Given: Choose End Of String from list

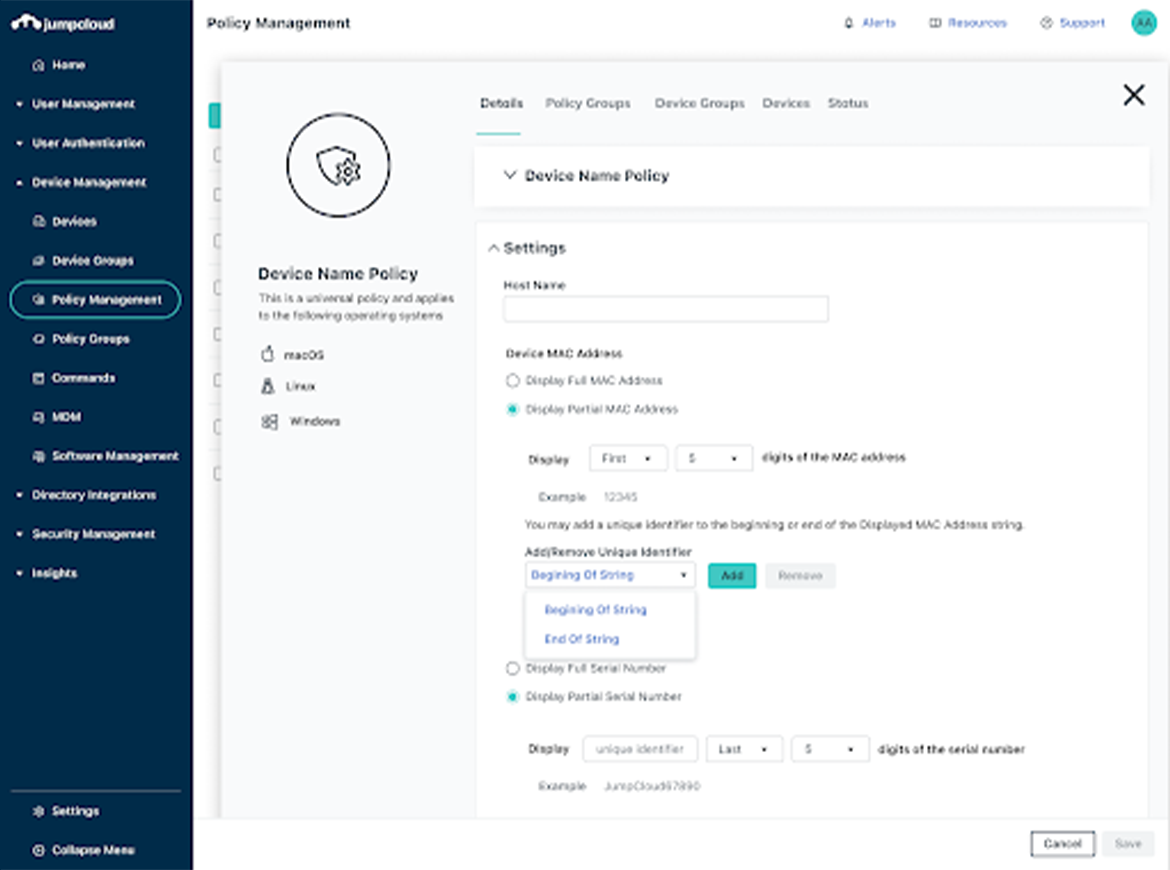Looking at the screenshot, I should 581,639.
